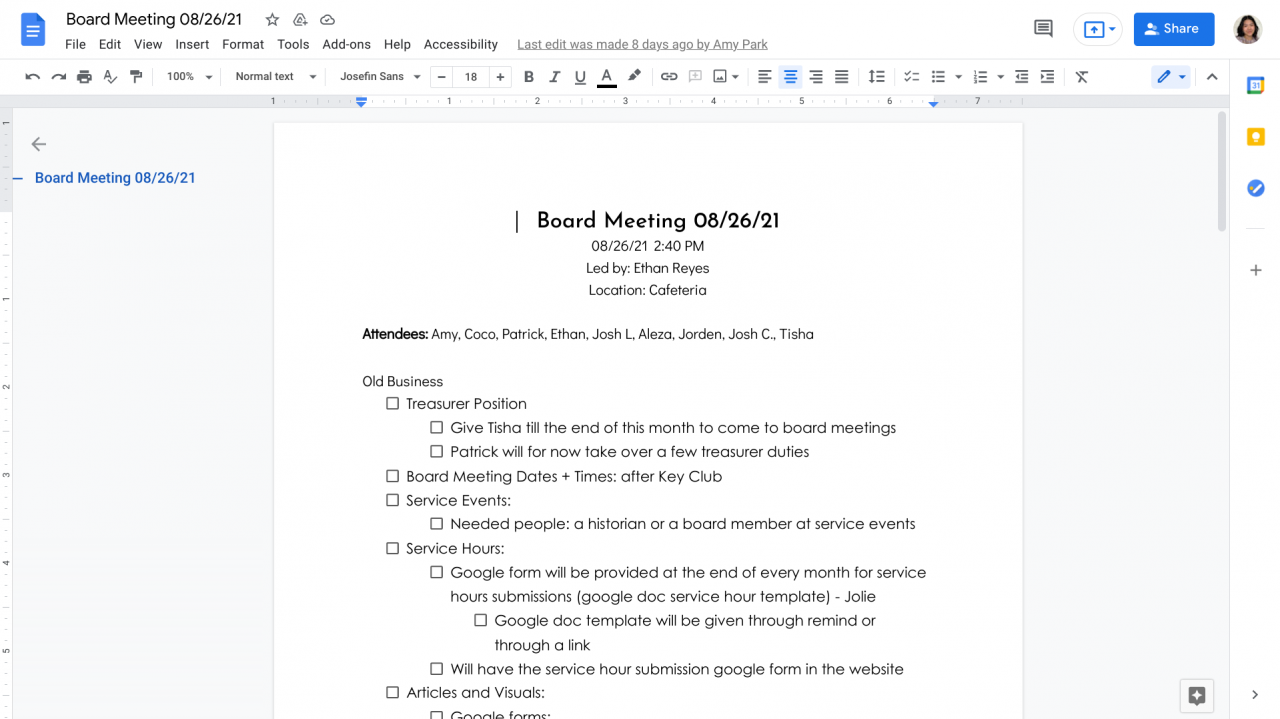This screenshot has height=719, width=1280.
Task: Click the font size 18 field
Action: [471, 77]
